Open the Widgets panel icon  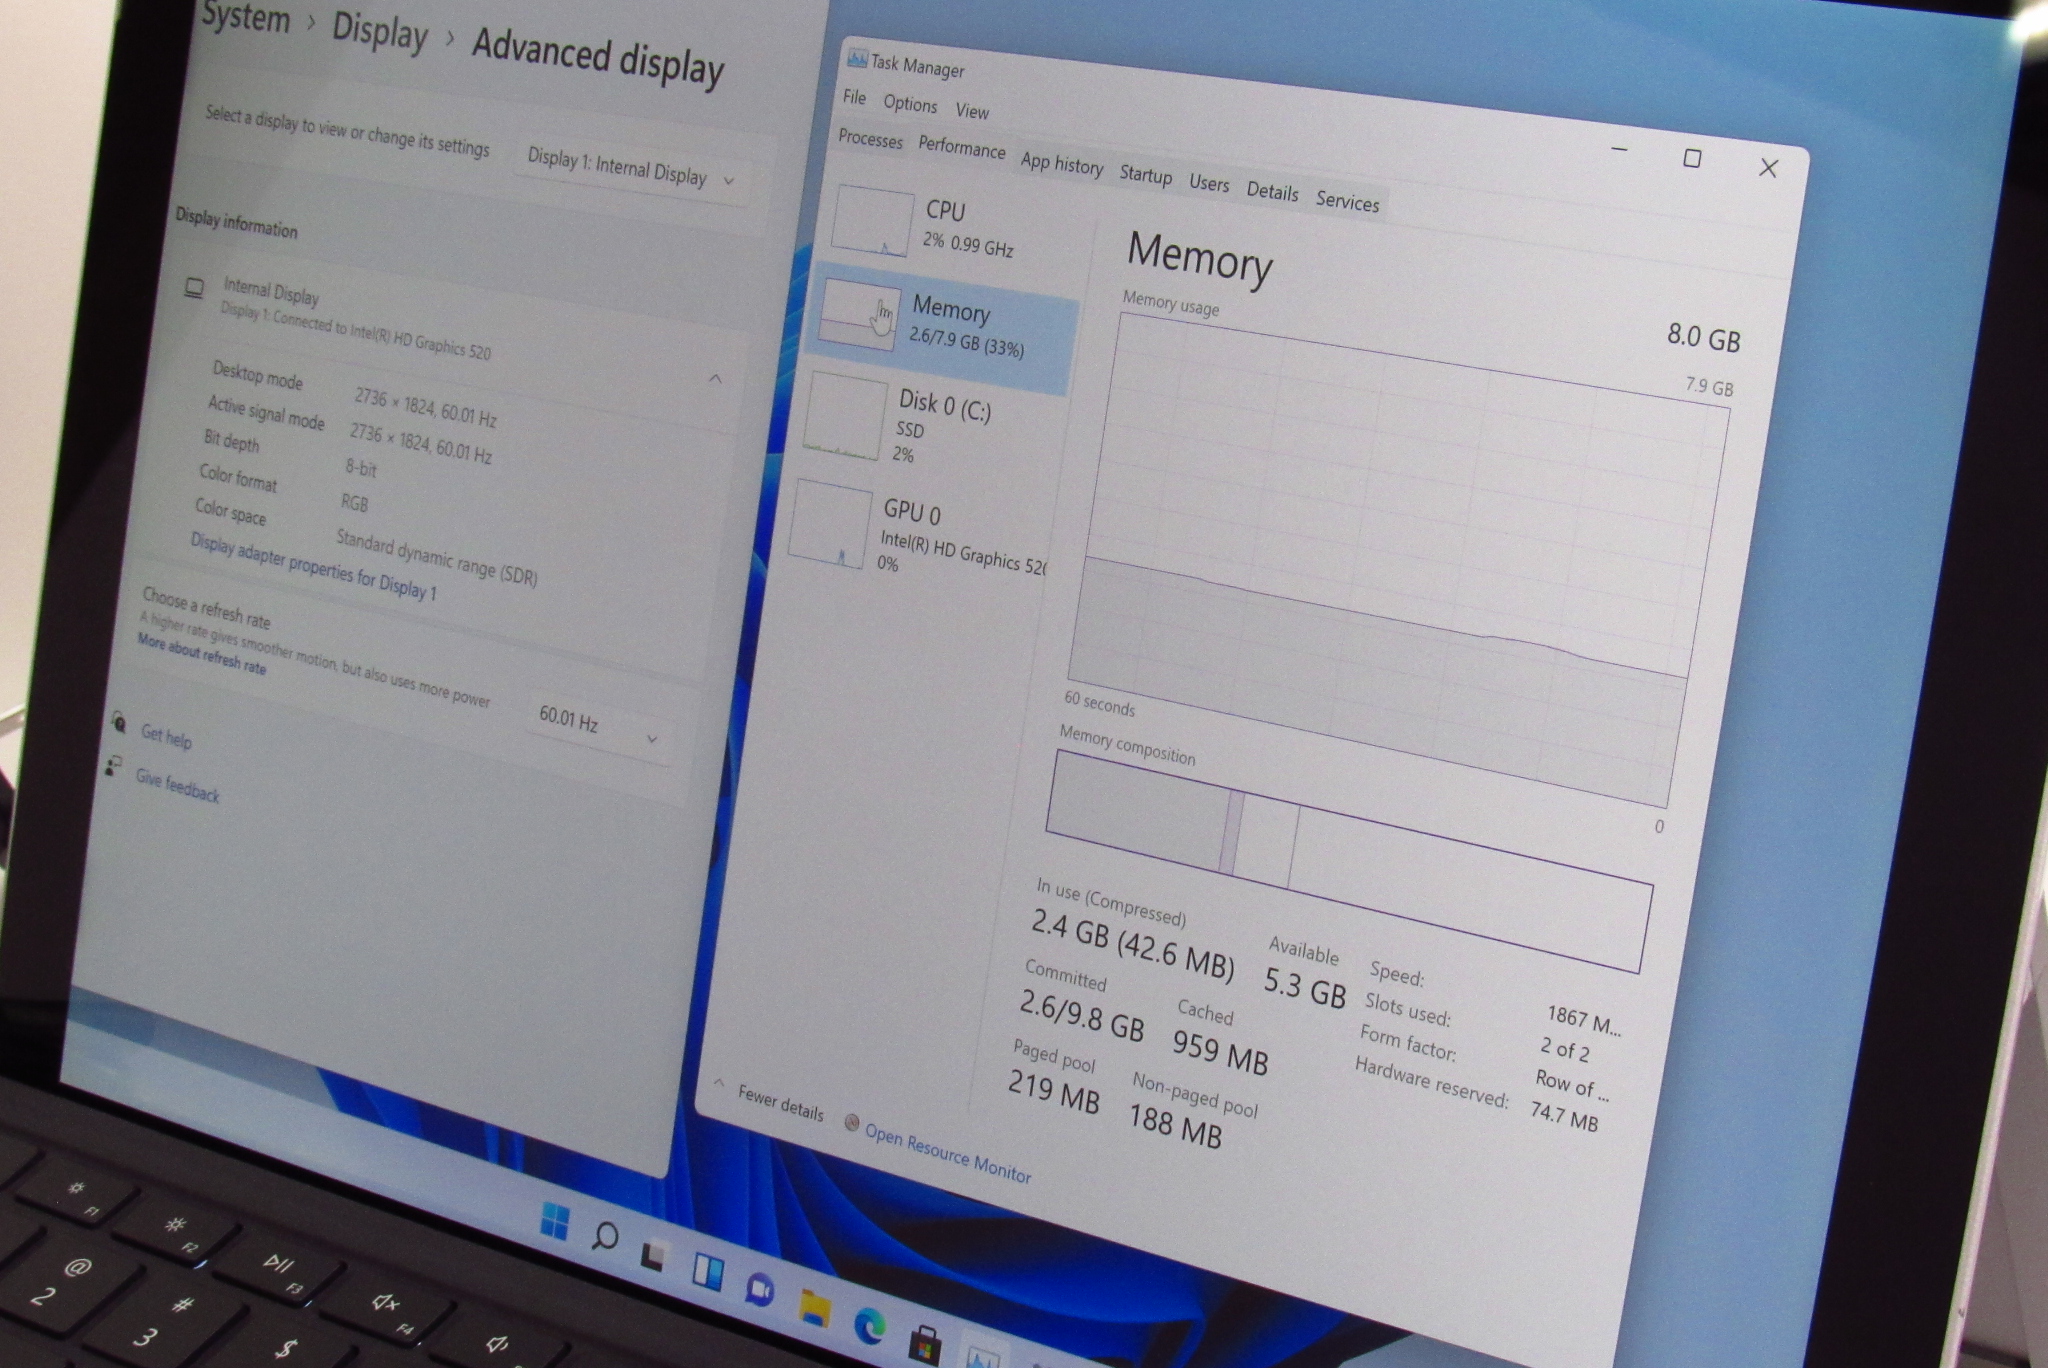pos(708,1271)
